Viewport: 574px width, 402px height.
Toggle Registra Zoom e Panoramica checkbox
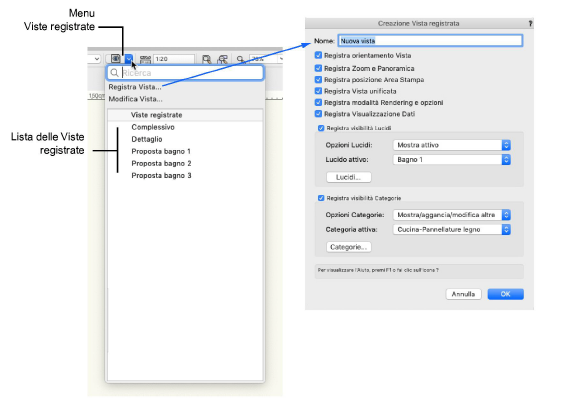[x=318, y=68]
